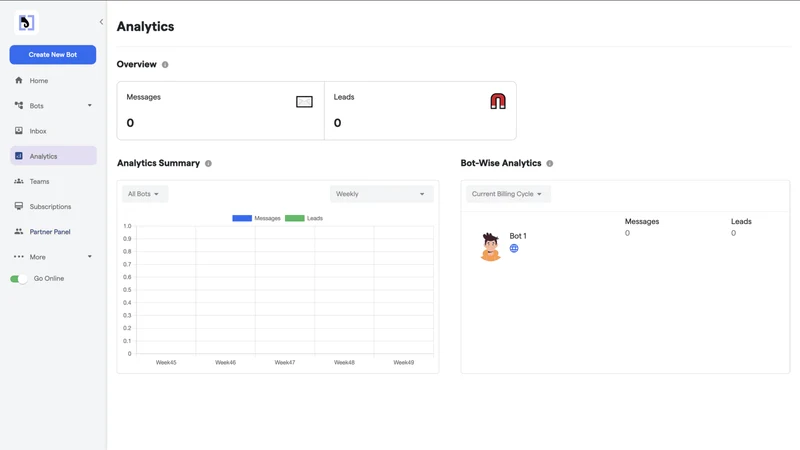800x450 pixels.
Task: Select Analytics in the sidebar
Action: tap(53, 156)
